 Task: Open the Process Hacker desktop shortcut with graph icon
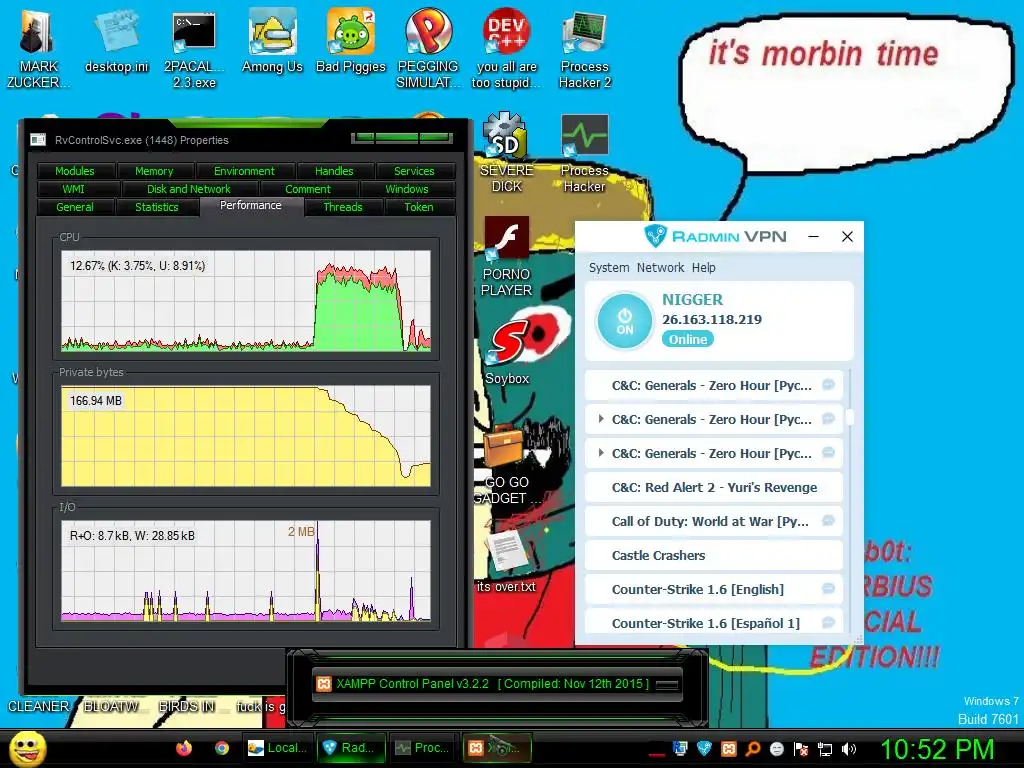click(584, 153)
